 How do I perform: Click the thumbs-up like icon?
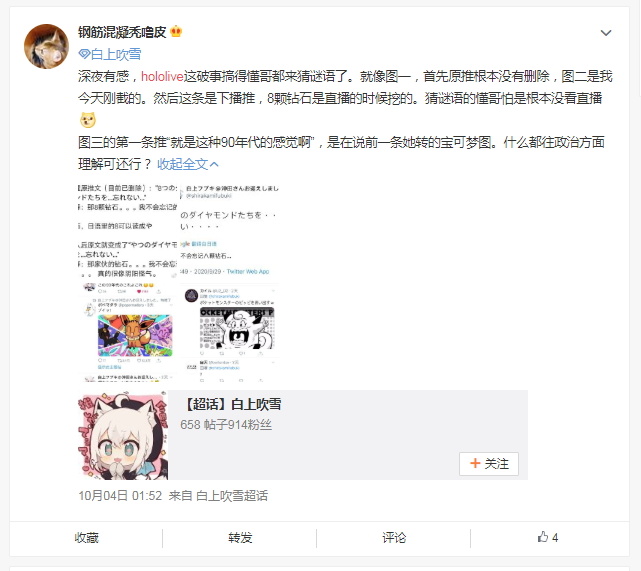542,537
